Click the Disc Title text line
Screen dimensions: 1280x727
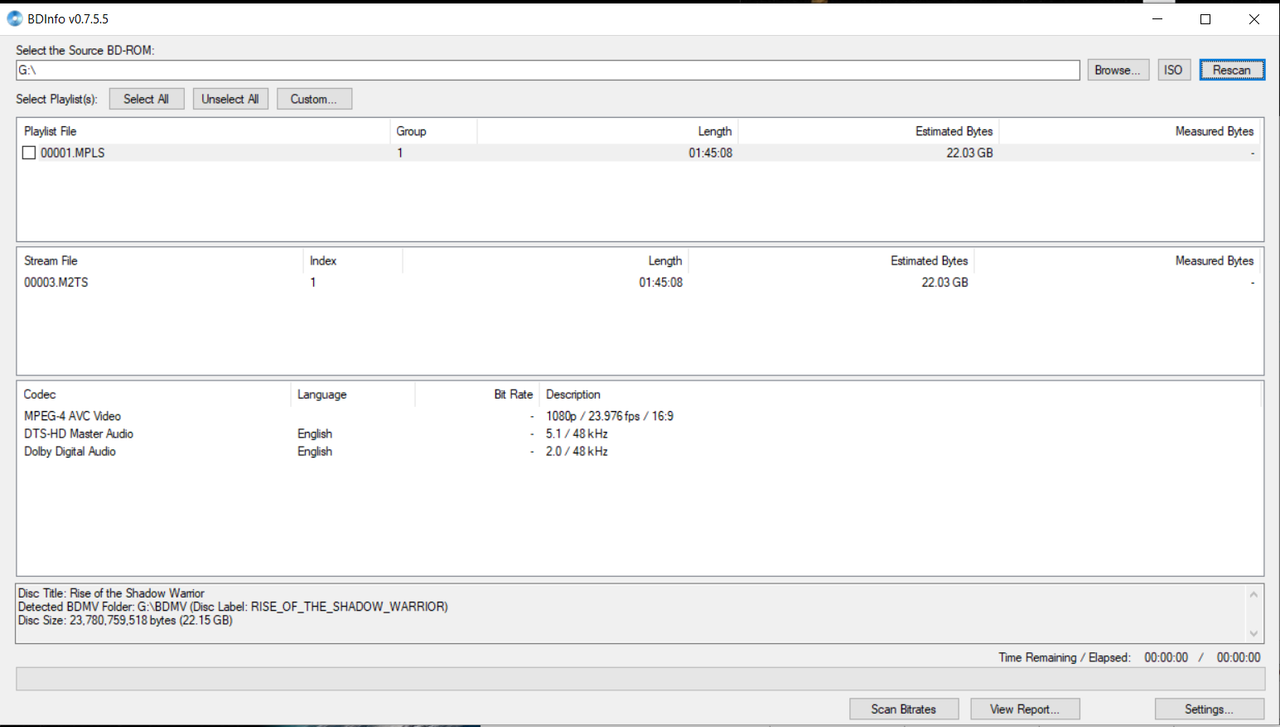pyautogui.click(x=111, y=593)
